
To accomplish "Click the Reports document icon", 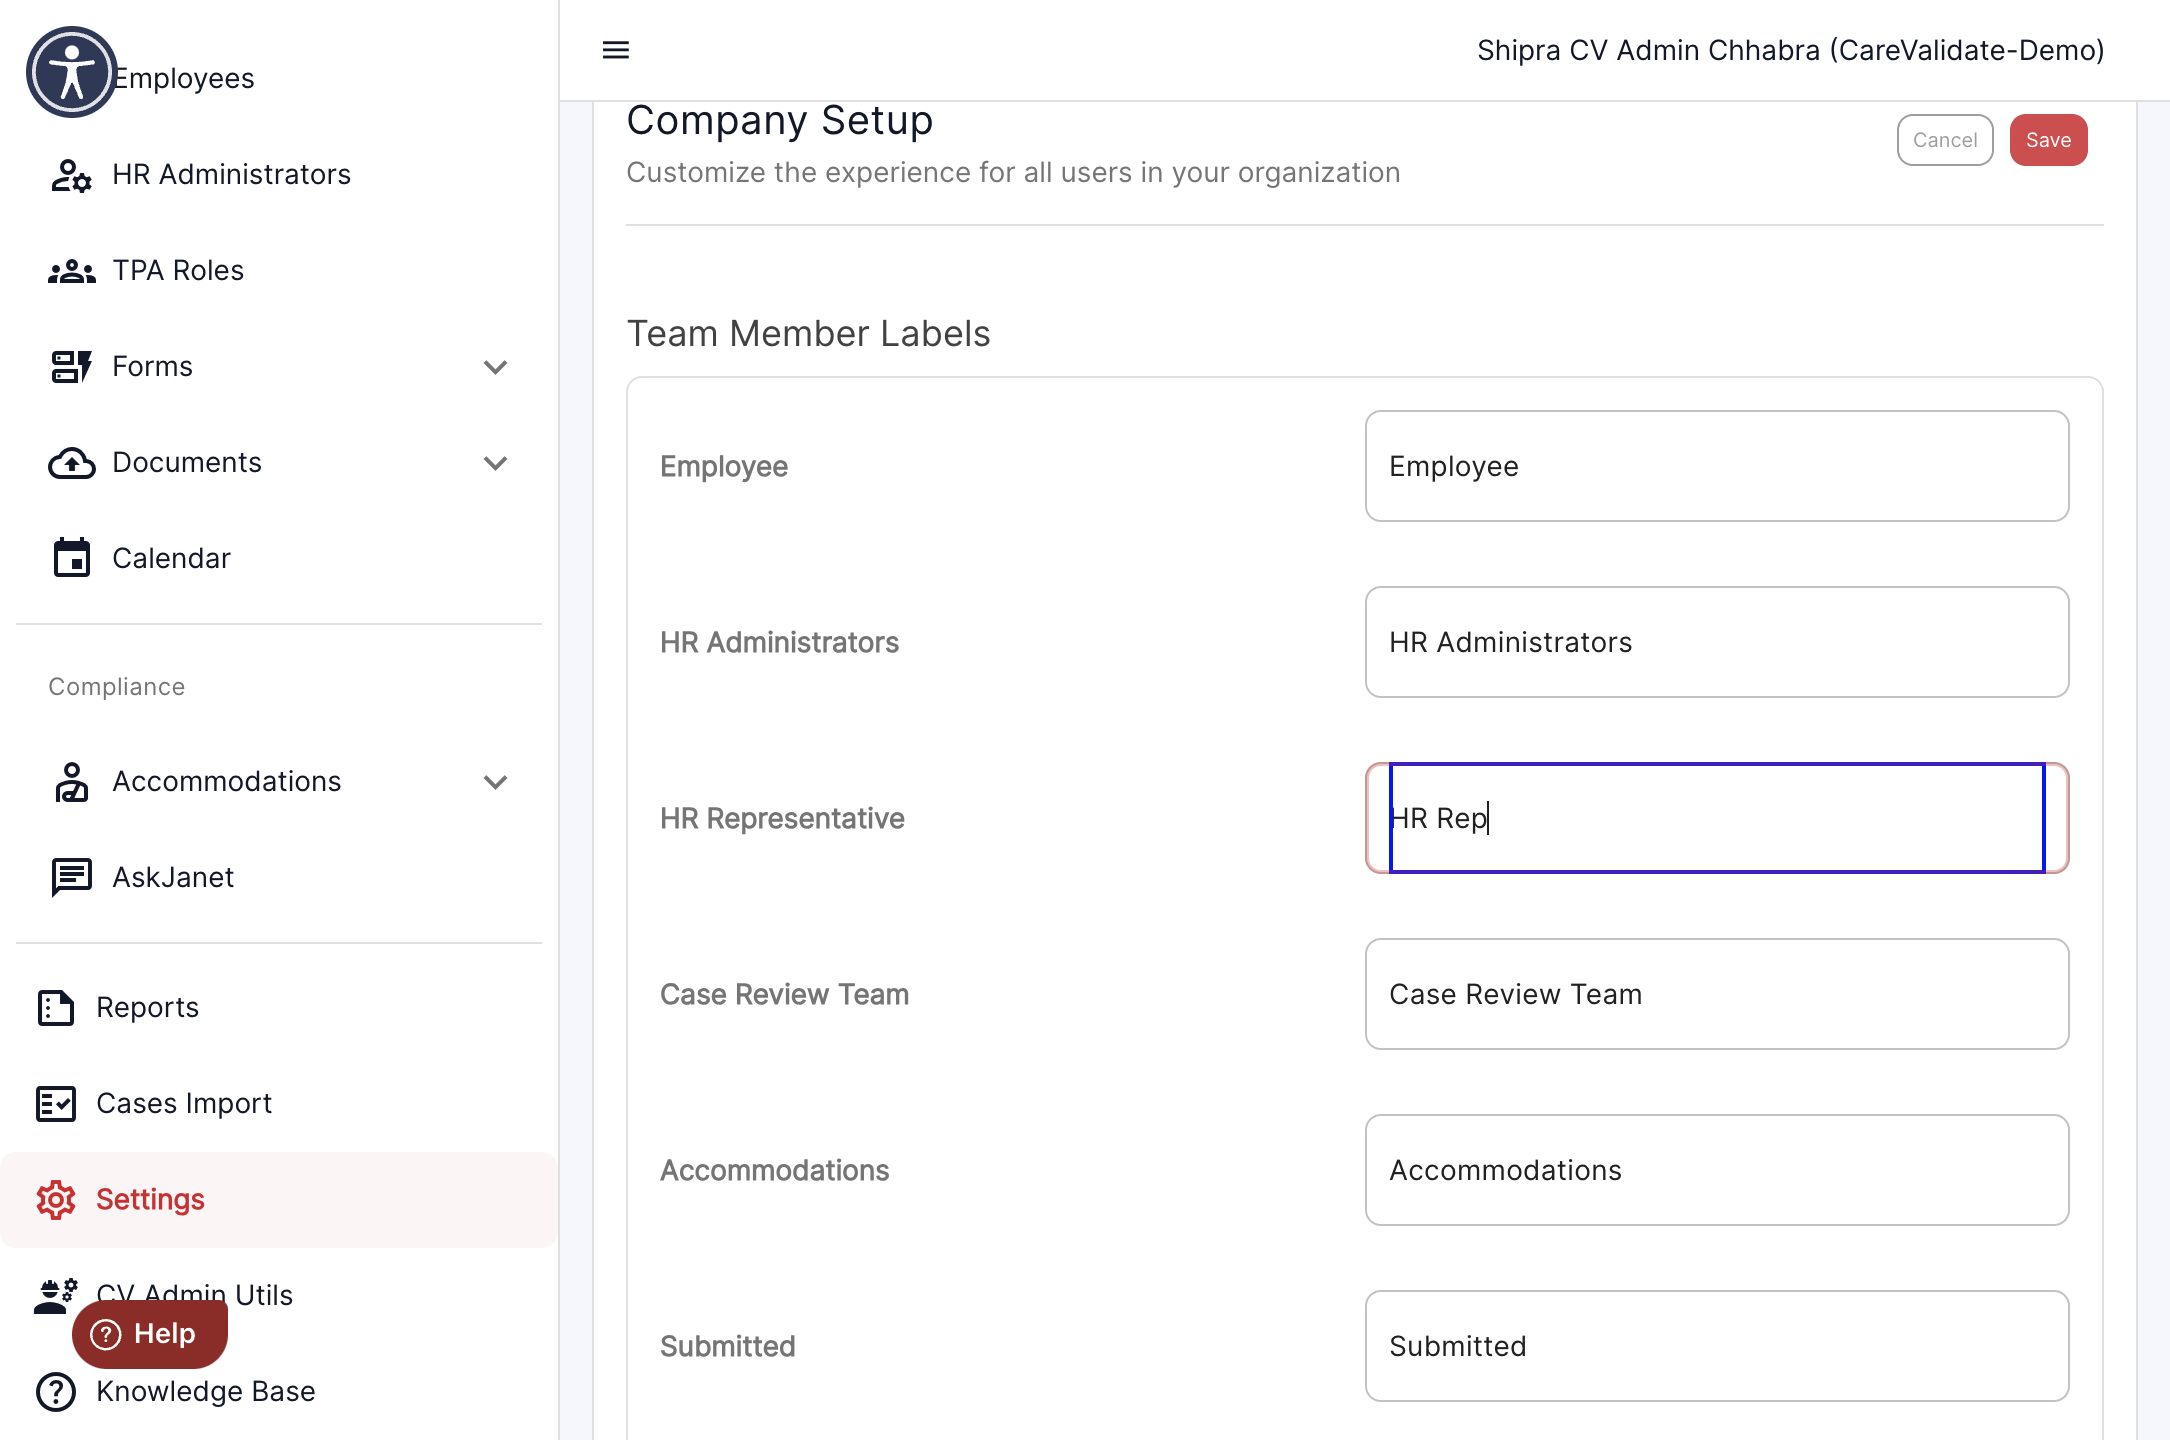I will [x=55, y=1008].
